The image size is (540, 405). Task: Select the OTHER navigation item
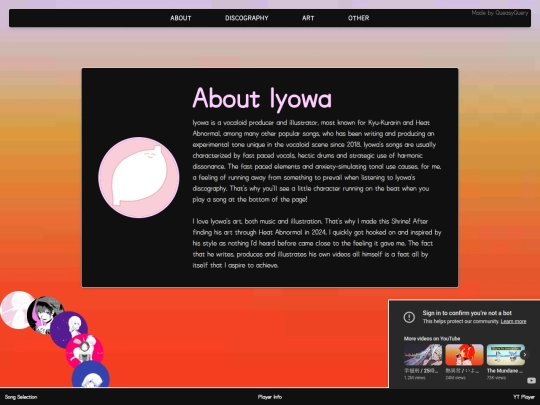(x=359, y=18)
